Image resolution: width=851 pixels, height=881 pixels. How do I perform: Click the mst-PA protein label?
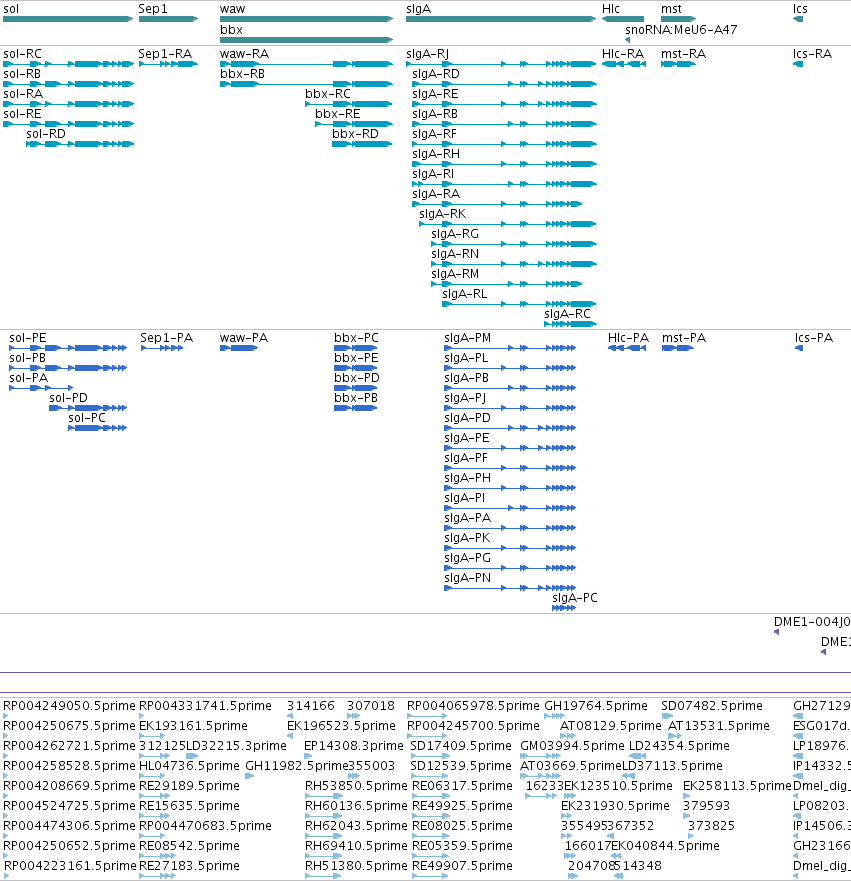click(x=684, y=338)
